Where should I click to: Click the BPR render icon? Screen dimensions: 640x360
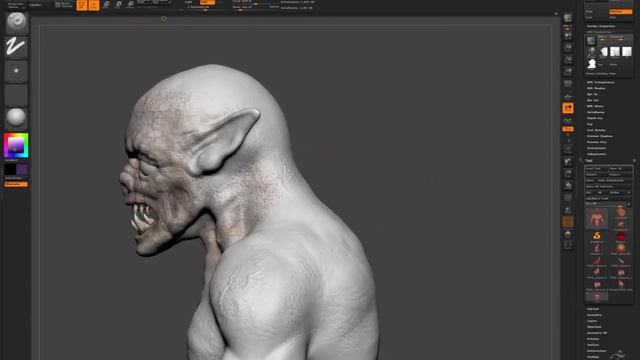tap(568, 18)
